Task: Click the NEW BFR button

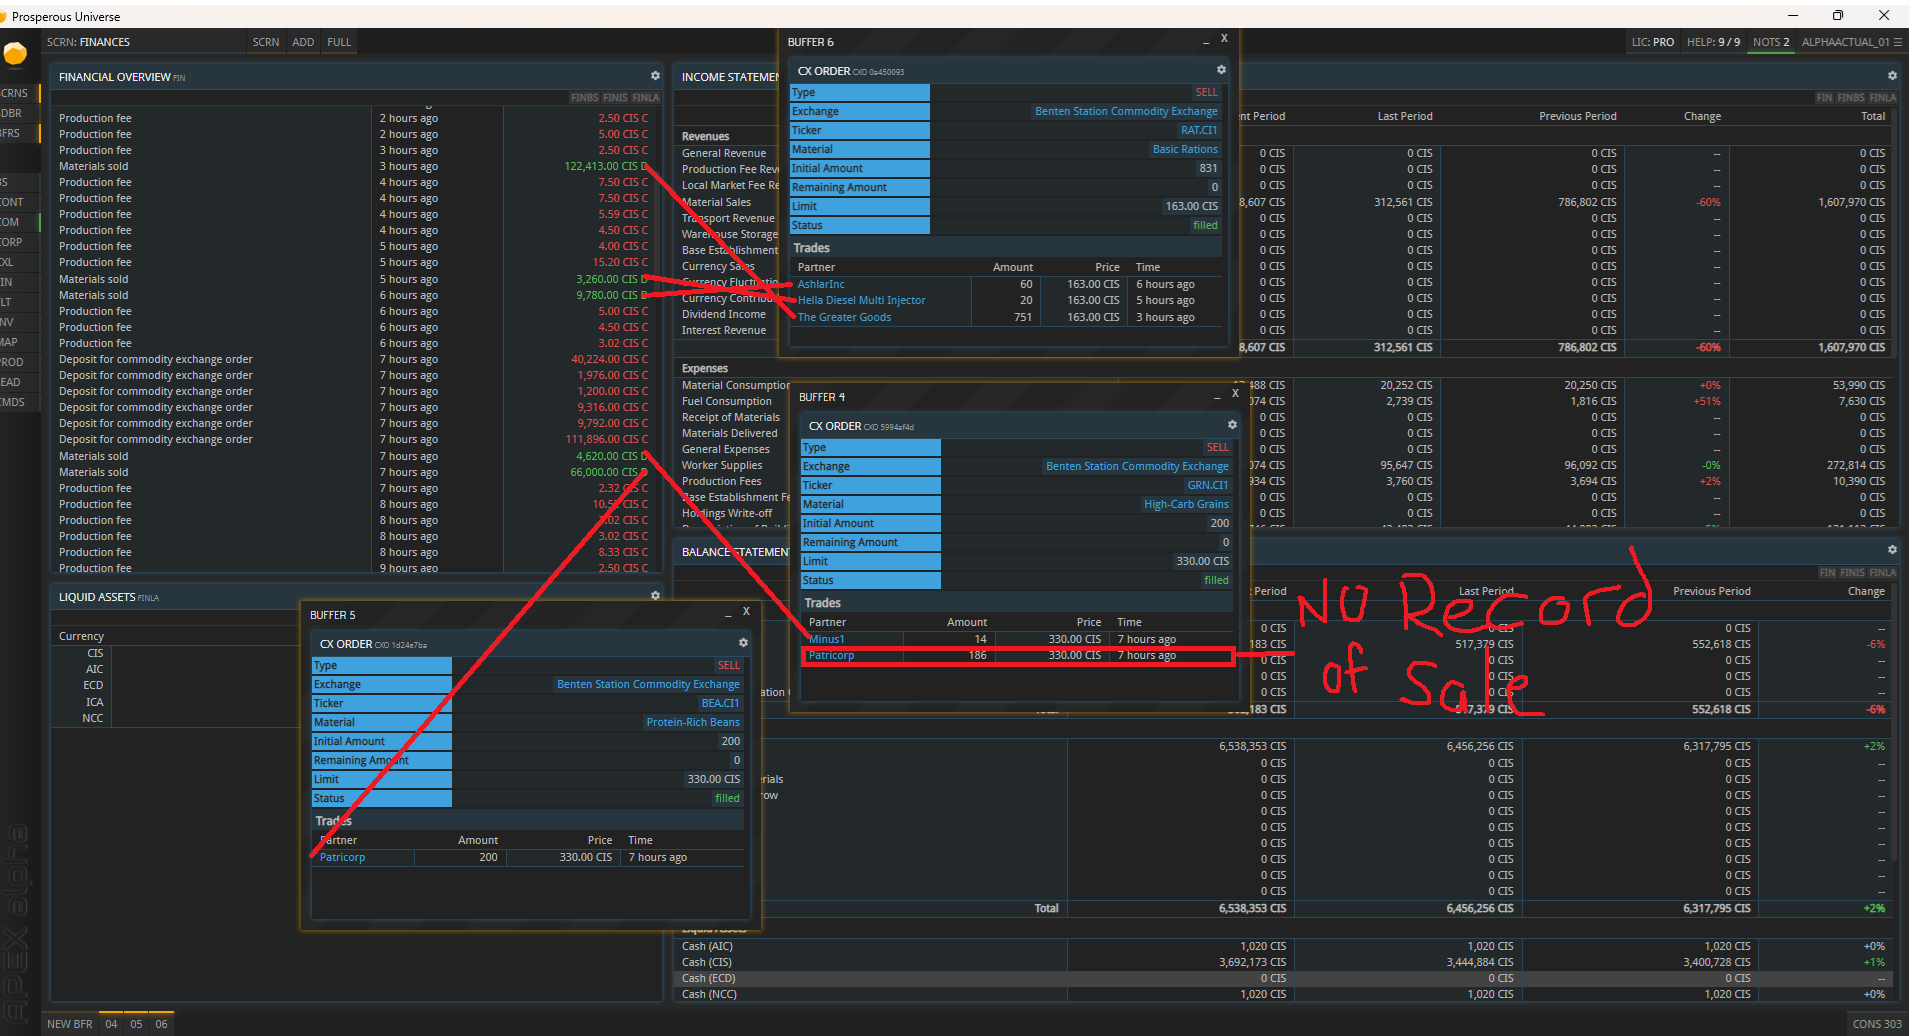Action: click(x=70, y=1024)
